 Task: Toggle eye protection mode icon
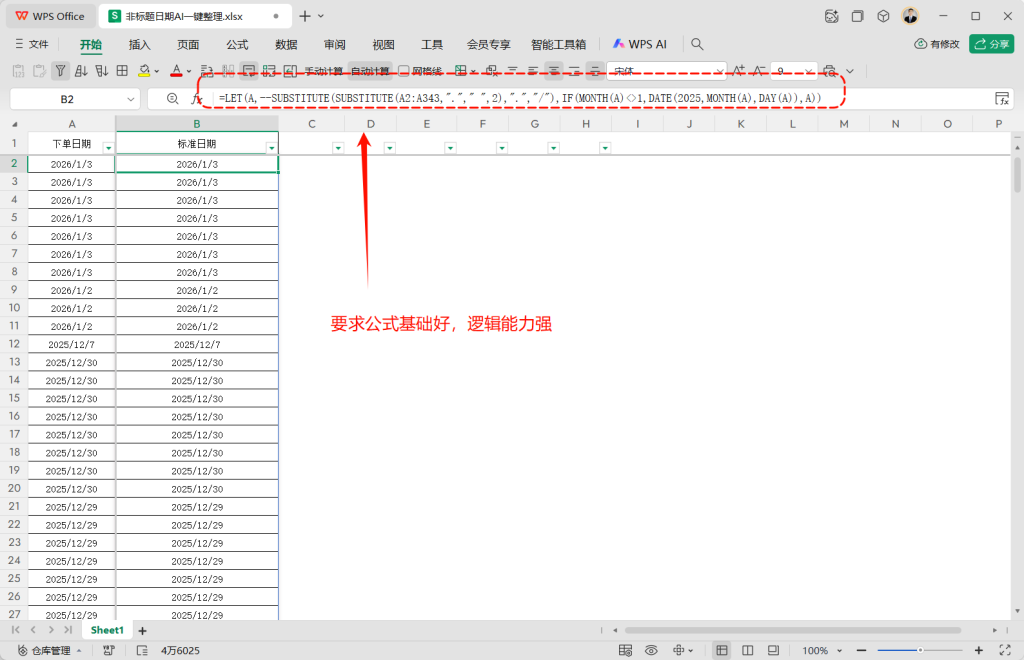(x=651, y=650)
